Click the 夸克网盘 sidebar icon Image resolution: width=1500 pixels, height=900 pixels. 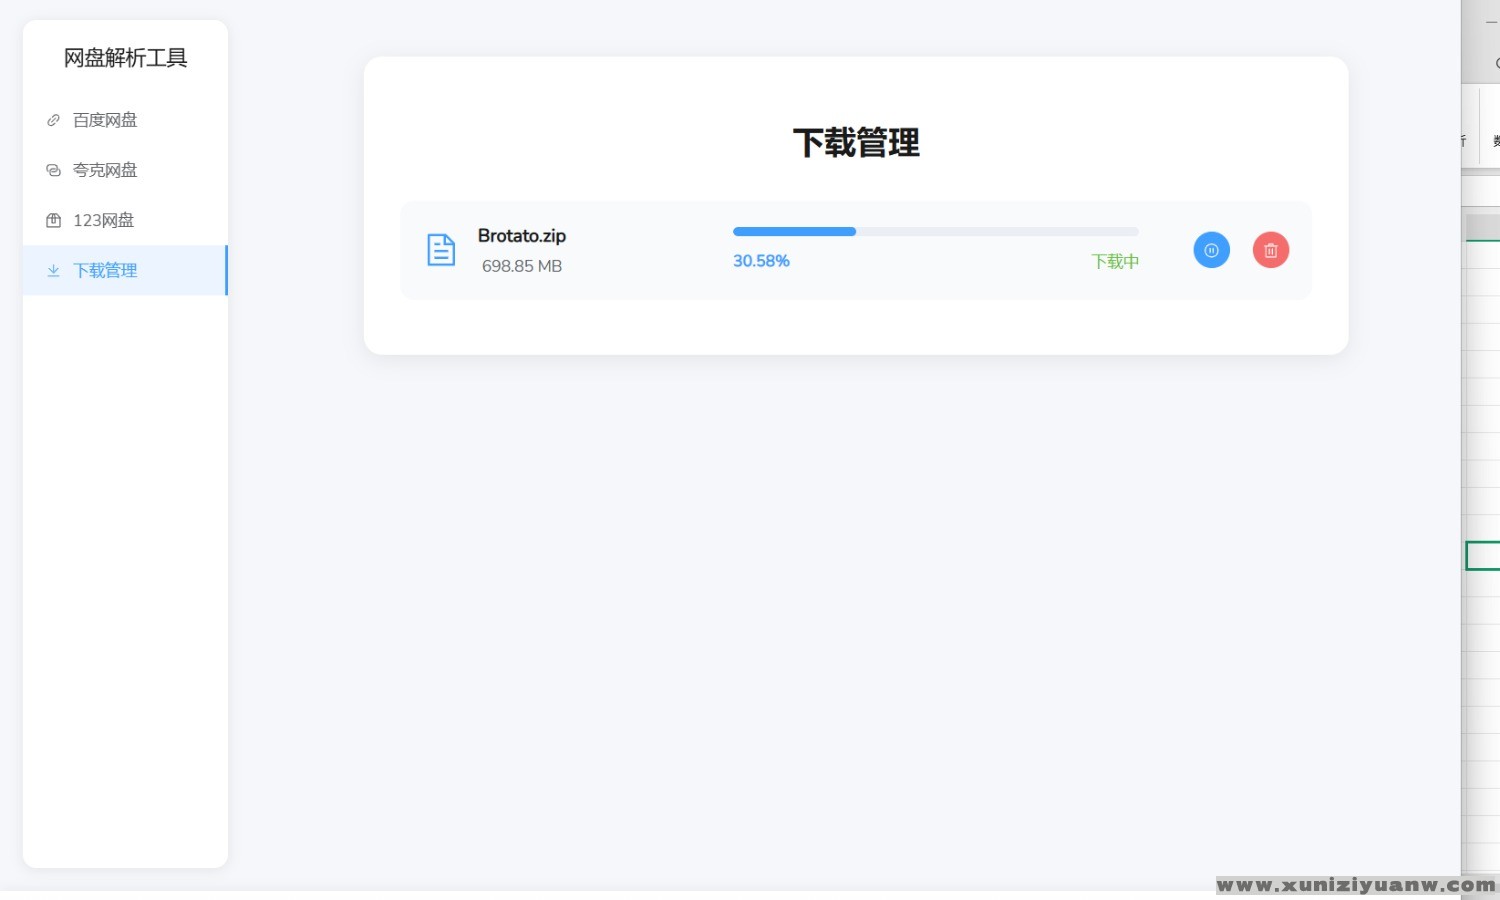[x=54, y=170]
